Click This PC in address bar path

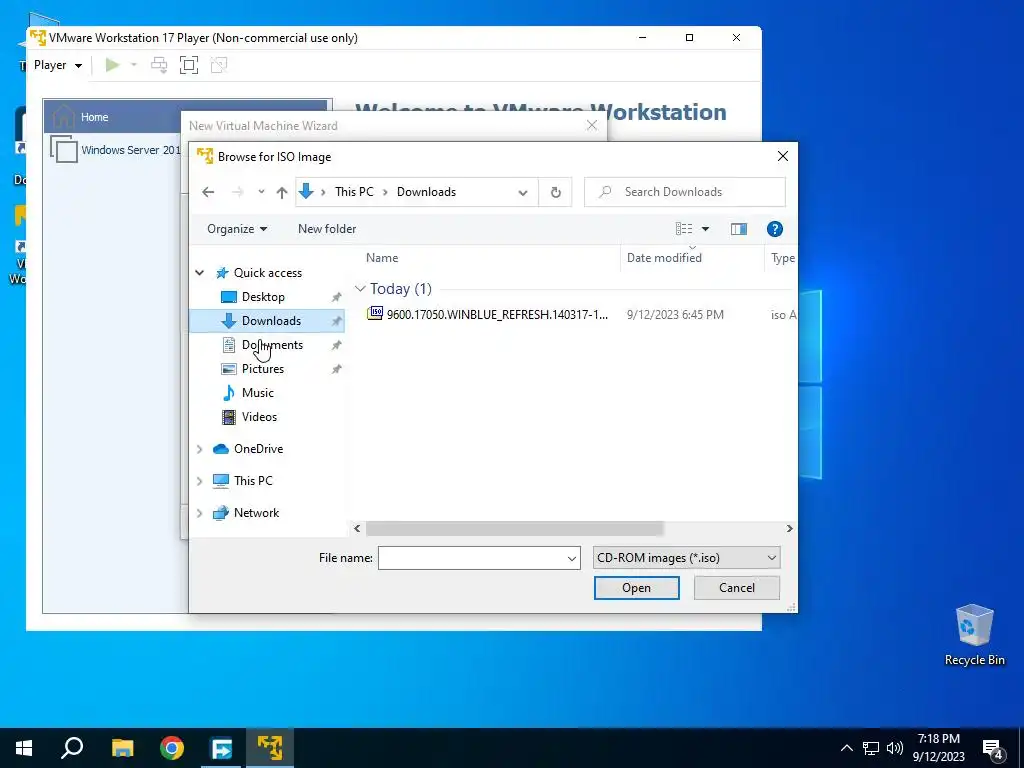pos(354,192)
